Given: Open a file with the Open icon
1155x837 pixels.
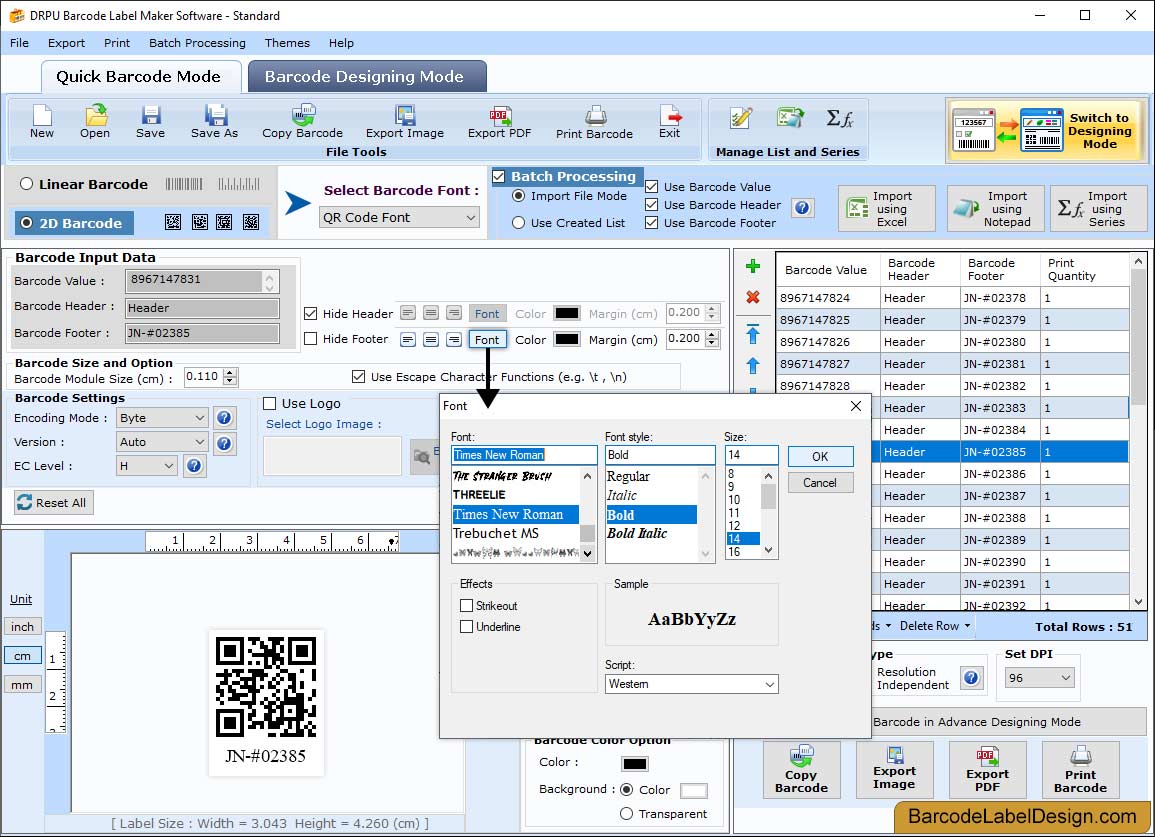Looking at the screenshot, I should pyautogui.click(x=95, y=122).
